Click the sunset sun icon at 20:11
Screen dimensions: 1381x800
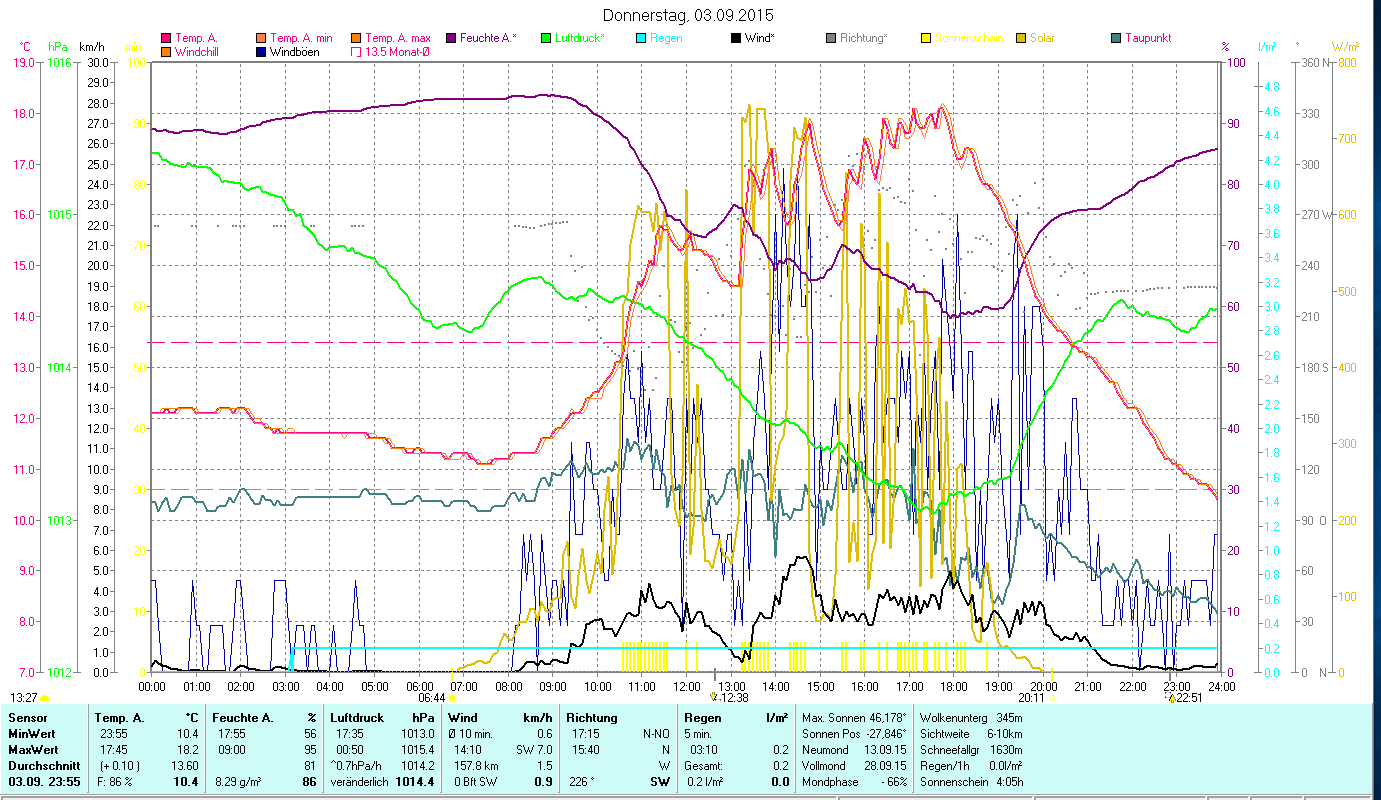click(x=1051, y=698)
